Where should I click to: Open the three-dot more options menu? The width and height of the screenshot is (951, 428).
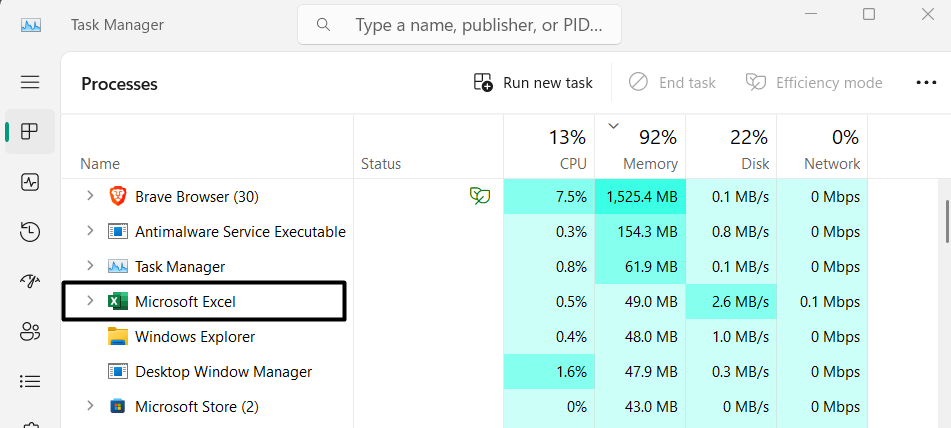coord(926,83)
